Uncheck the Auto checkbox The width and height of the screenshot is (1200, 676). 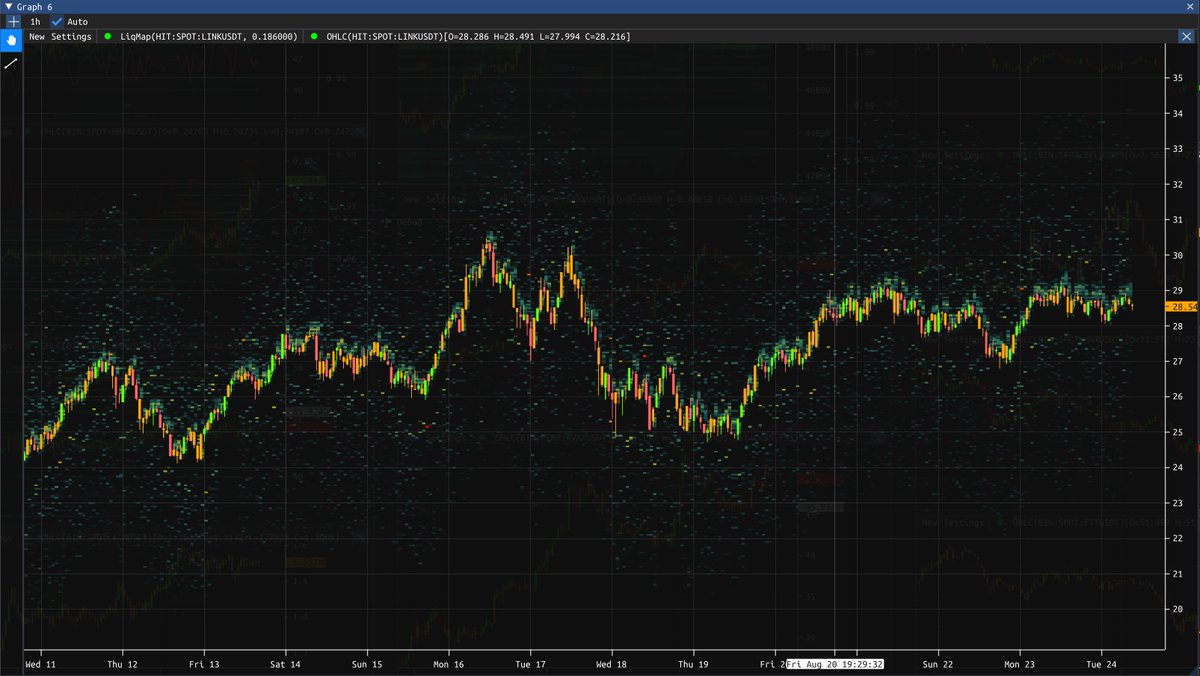[57, 21]
